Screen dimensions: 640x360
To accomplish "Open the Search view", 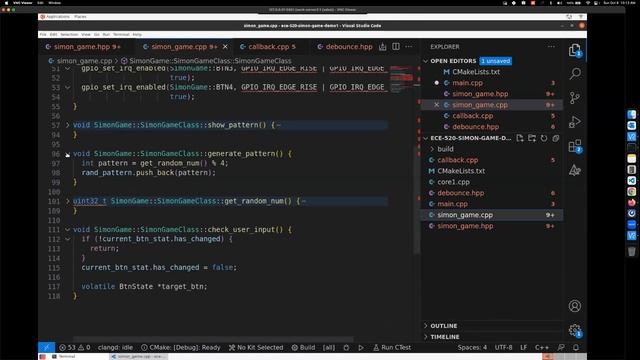I will (x=575, y=74).
